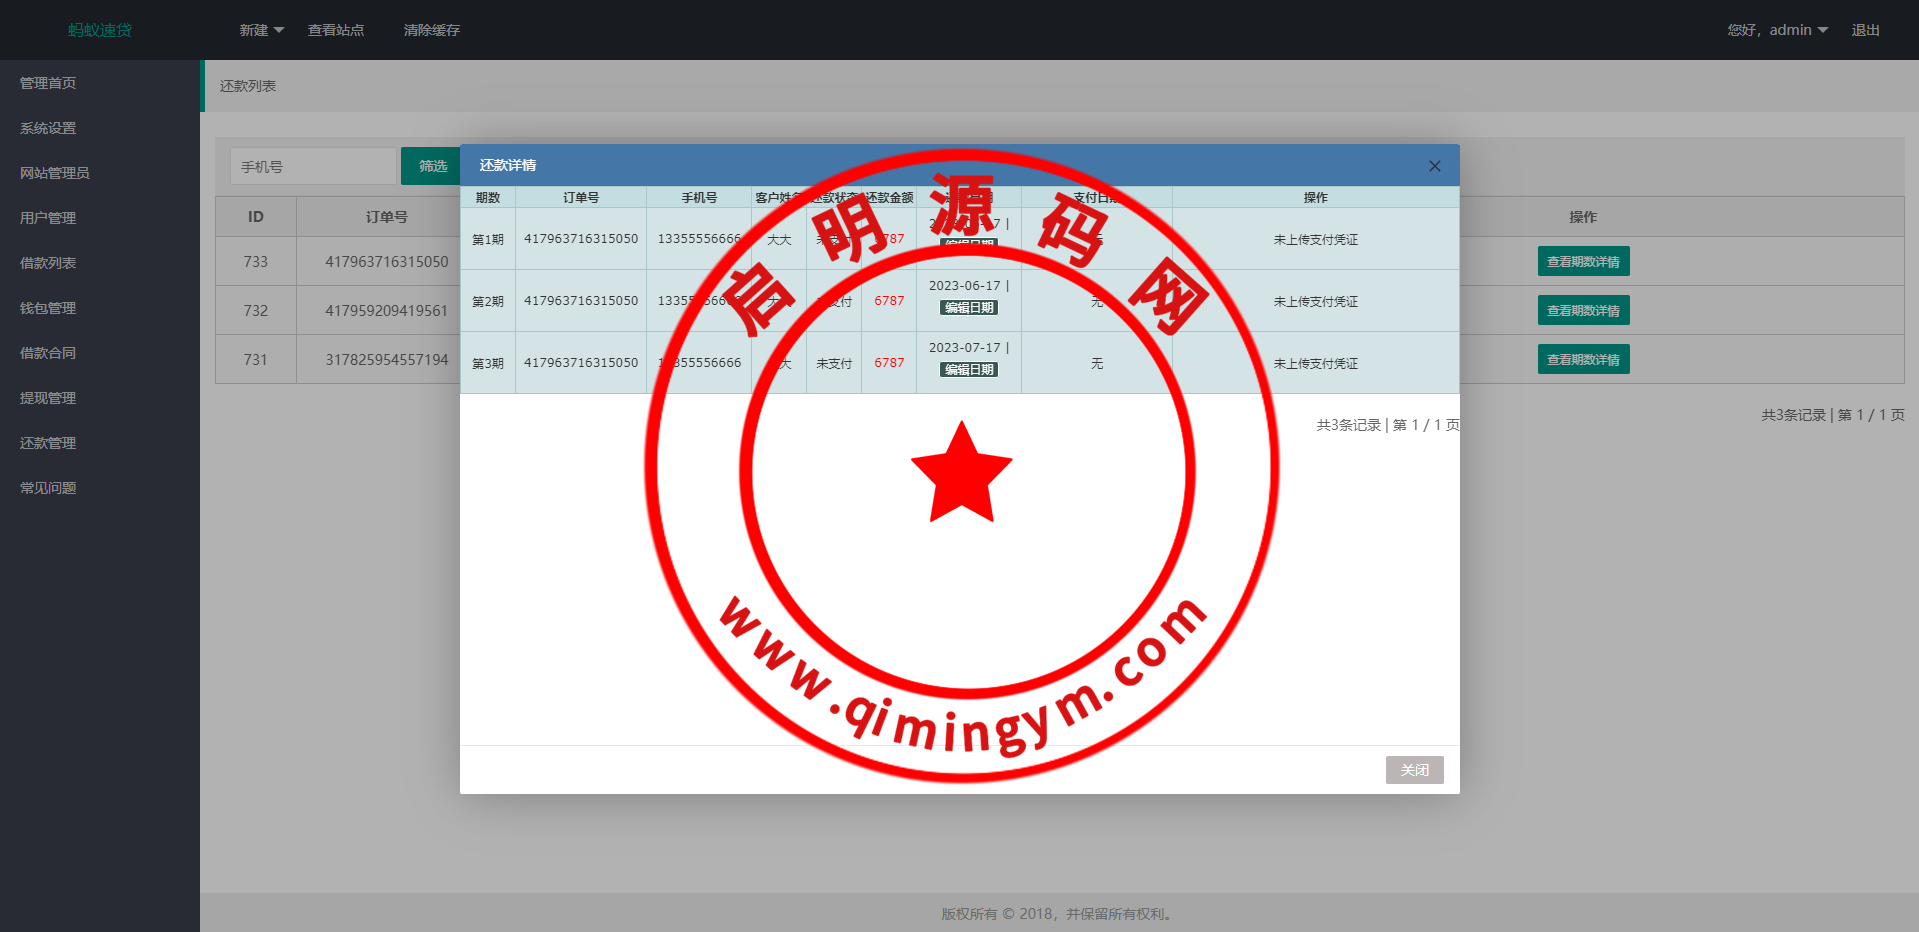Screen dimensions: 1919x932
Task: Click the 蚂蚁速贷 site logo
Action: pos(100,30)
